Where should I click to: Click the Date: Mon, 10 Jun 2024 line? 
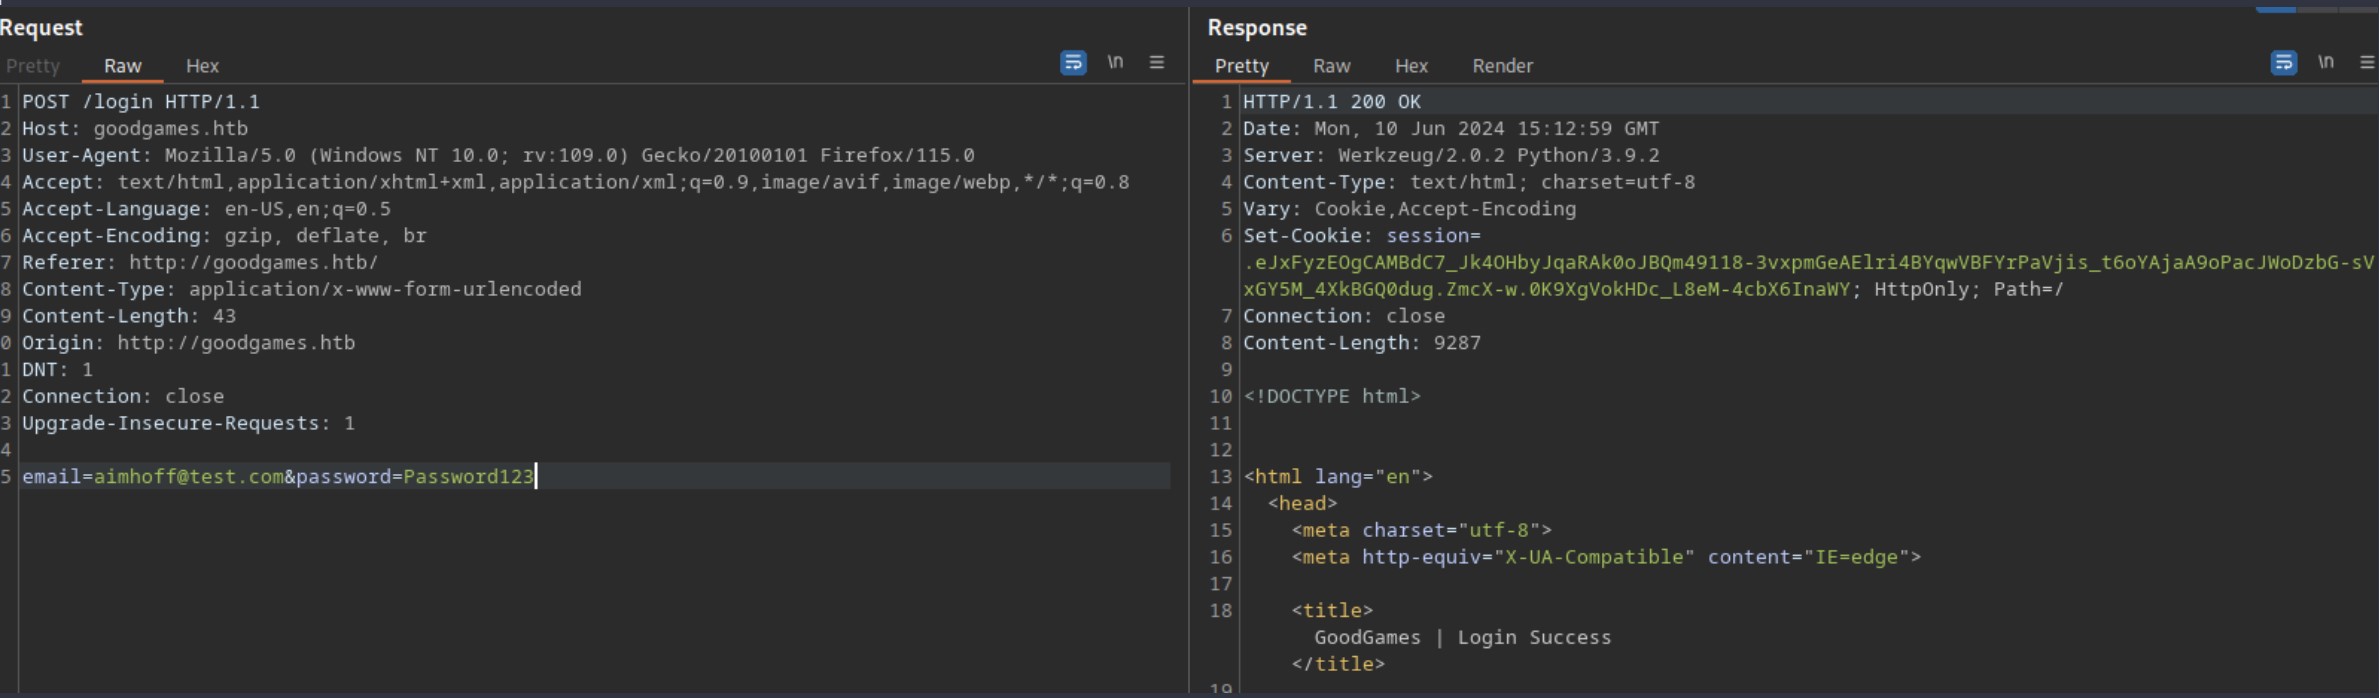click(1451, 129)
